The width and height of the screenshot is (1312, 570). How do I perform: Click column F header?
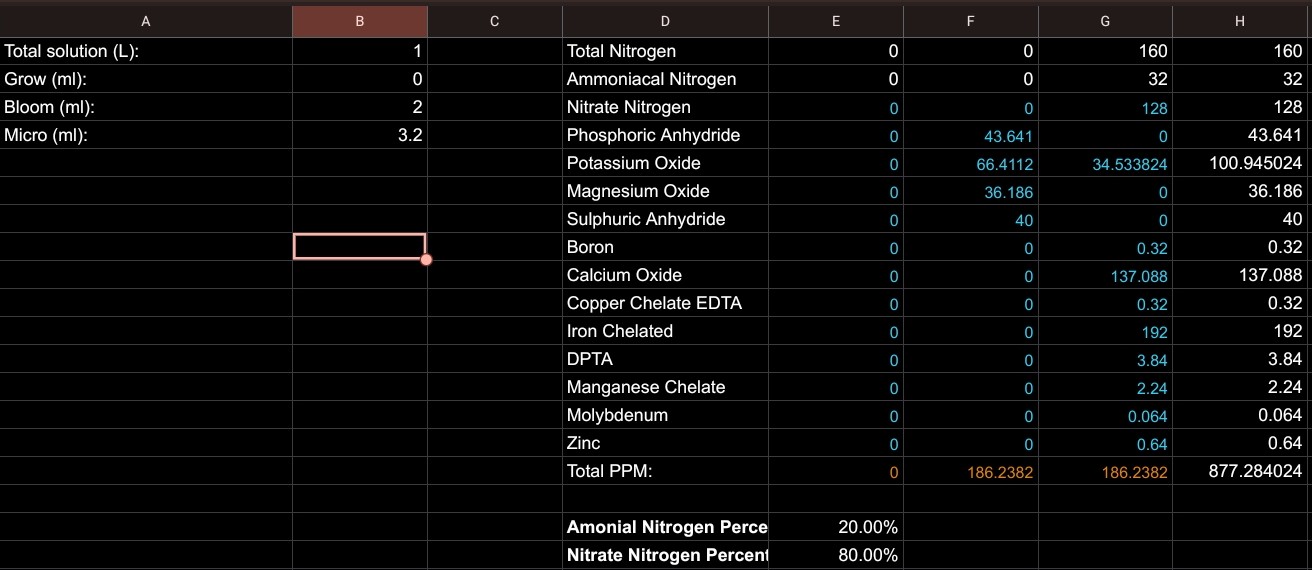(x=970, y=21)
